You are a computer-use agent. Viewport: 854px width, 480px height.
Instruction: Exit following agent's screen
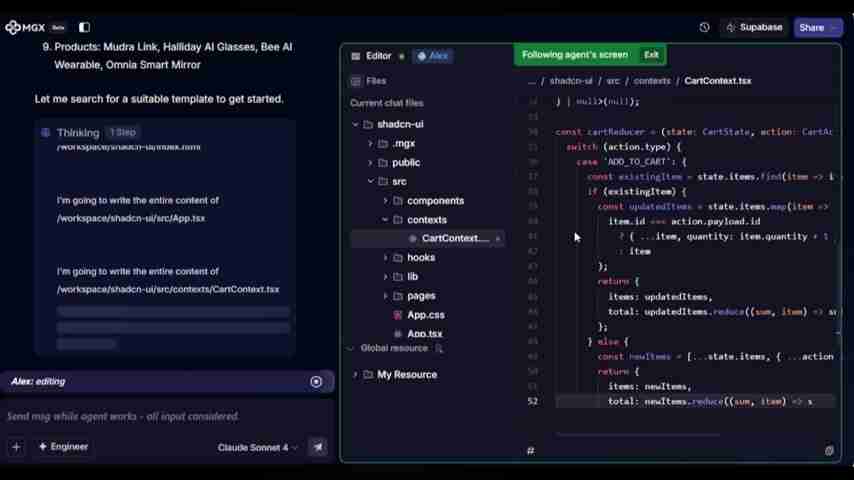651,55
